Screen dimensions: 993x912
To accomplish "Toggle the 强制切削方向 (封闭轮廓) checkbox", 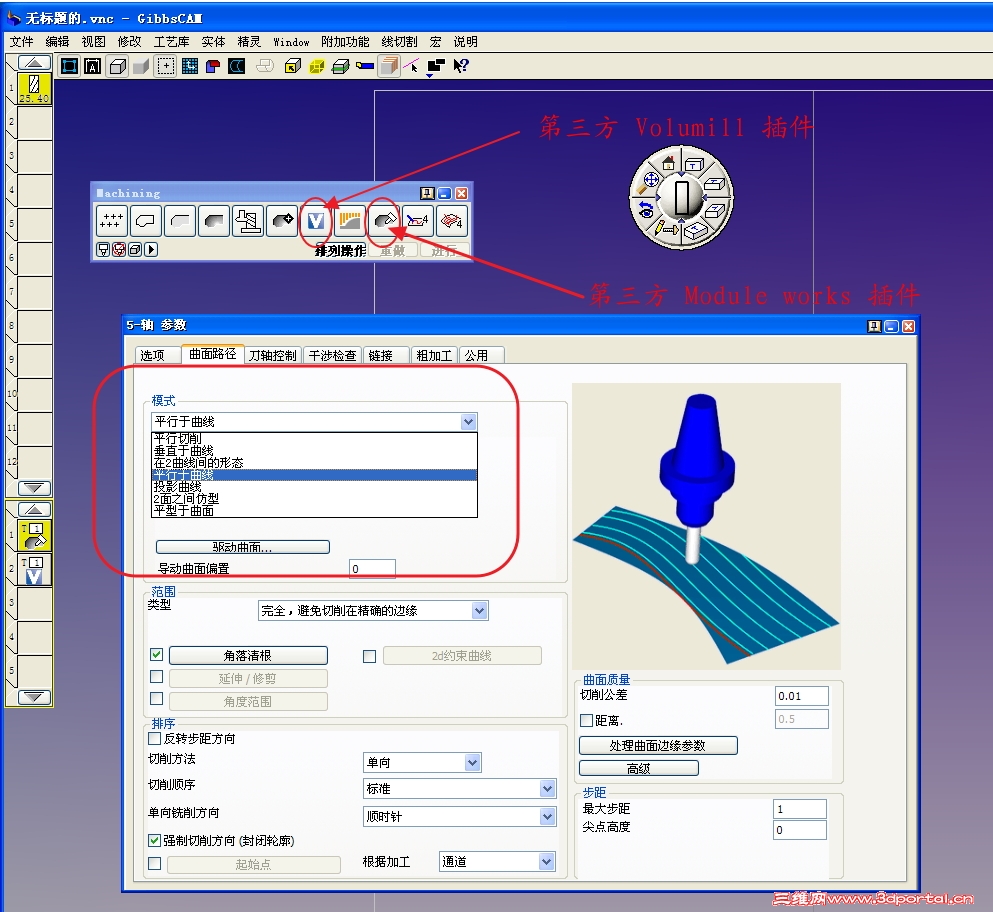I will click(154, 840).
